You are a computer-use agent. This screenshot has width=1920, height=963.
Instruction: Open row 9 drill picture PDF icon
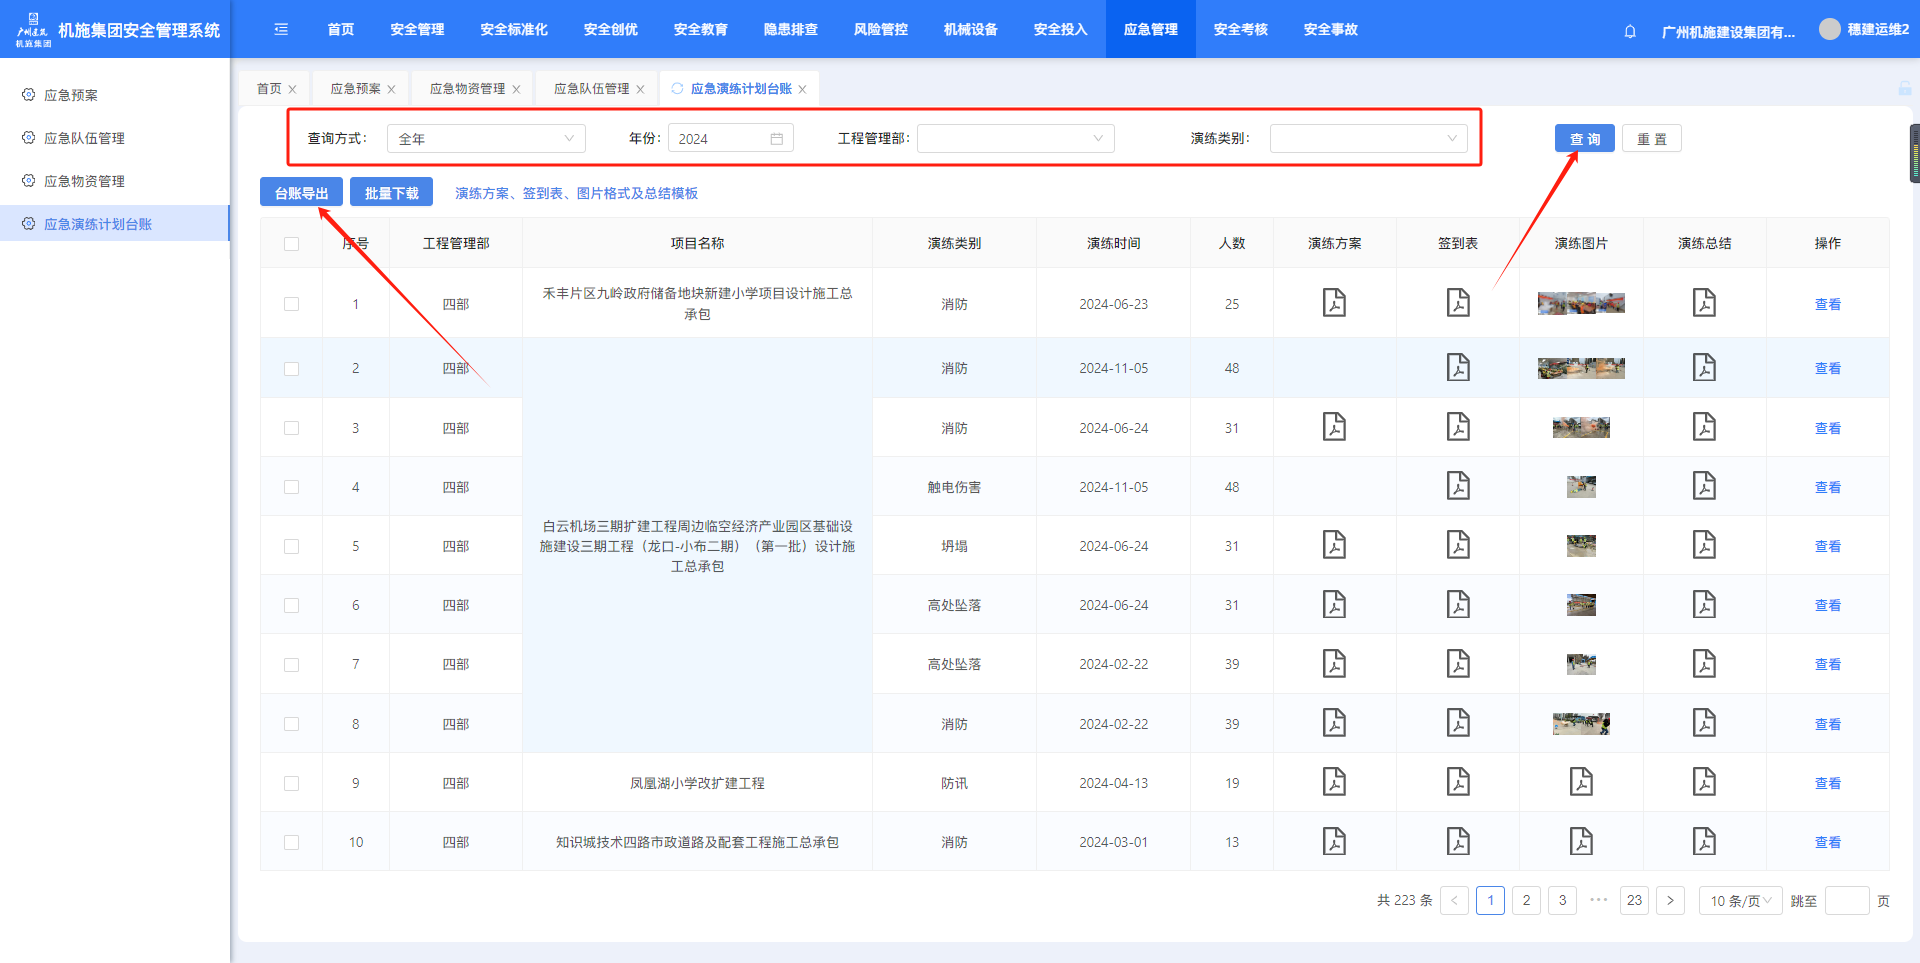point(1581,782)
